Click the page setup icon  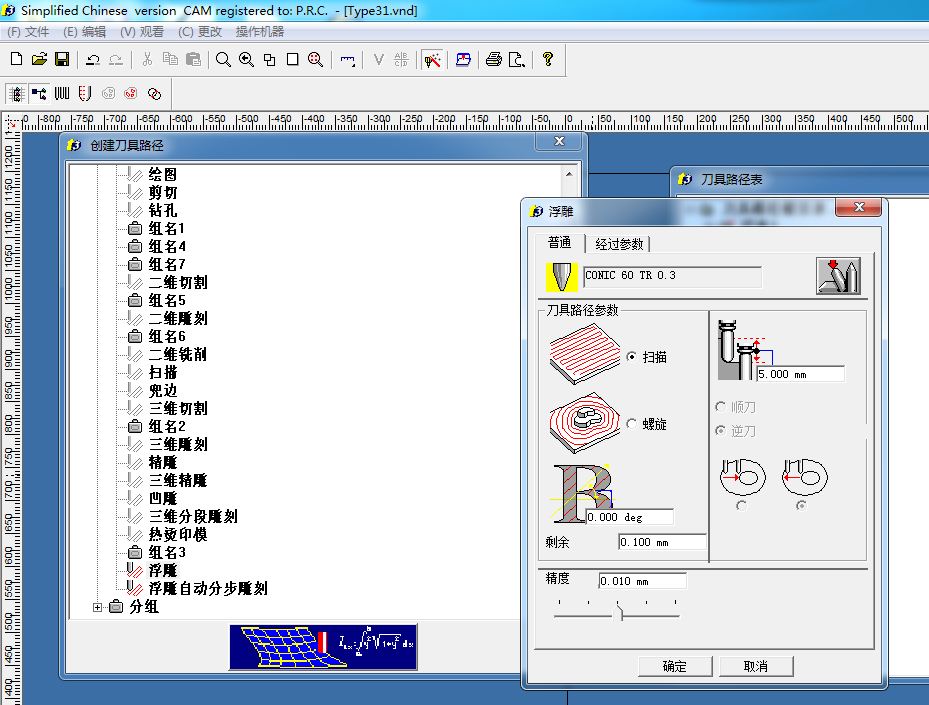pyautogui.click(x=517, y=59)
